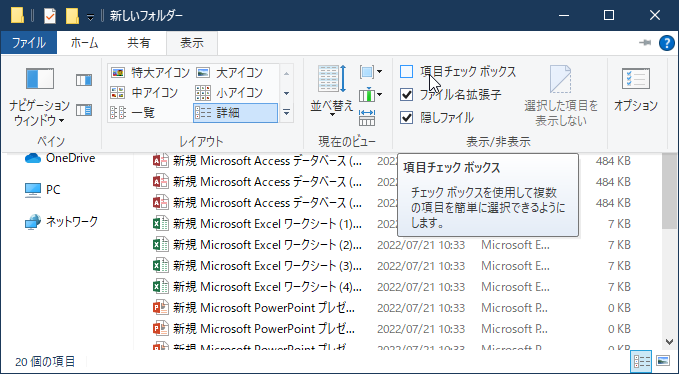Choose 詳細 layout

click(235, 113)
